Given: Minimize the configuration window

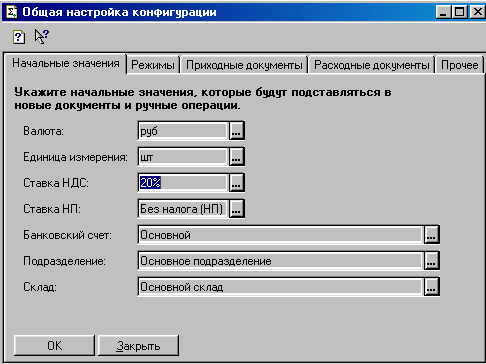Looking at the screenshot, I should pos(443,12).
